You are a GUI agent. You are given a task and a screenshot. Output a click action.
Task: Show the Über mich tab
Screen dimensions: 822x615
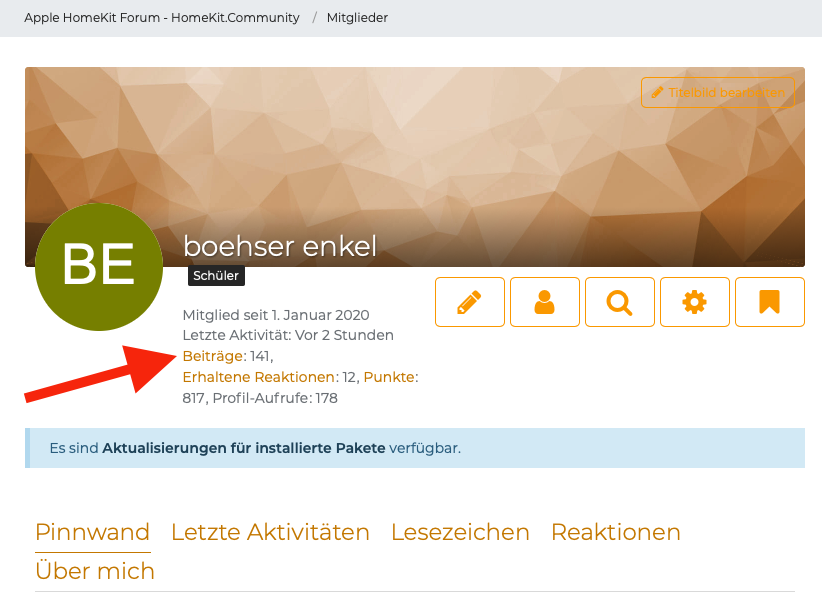(x=95, y=571)
